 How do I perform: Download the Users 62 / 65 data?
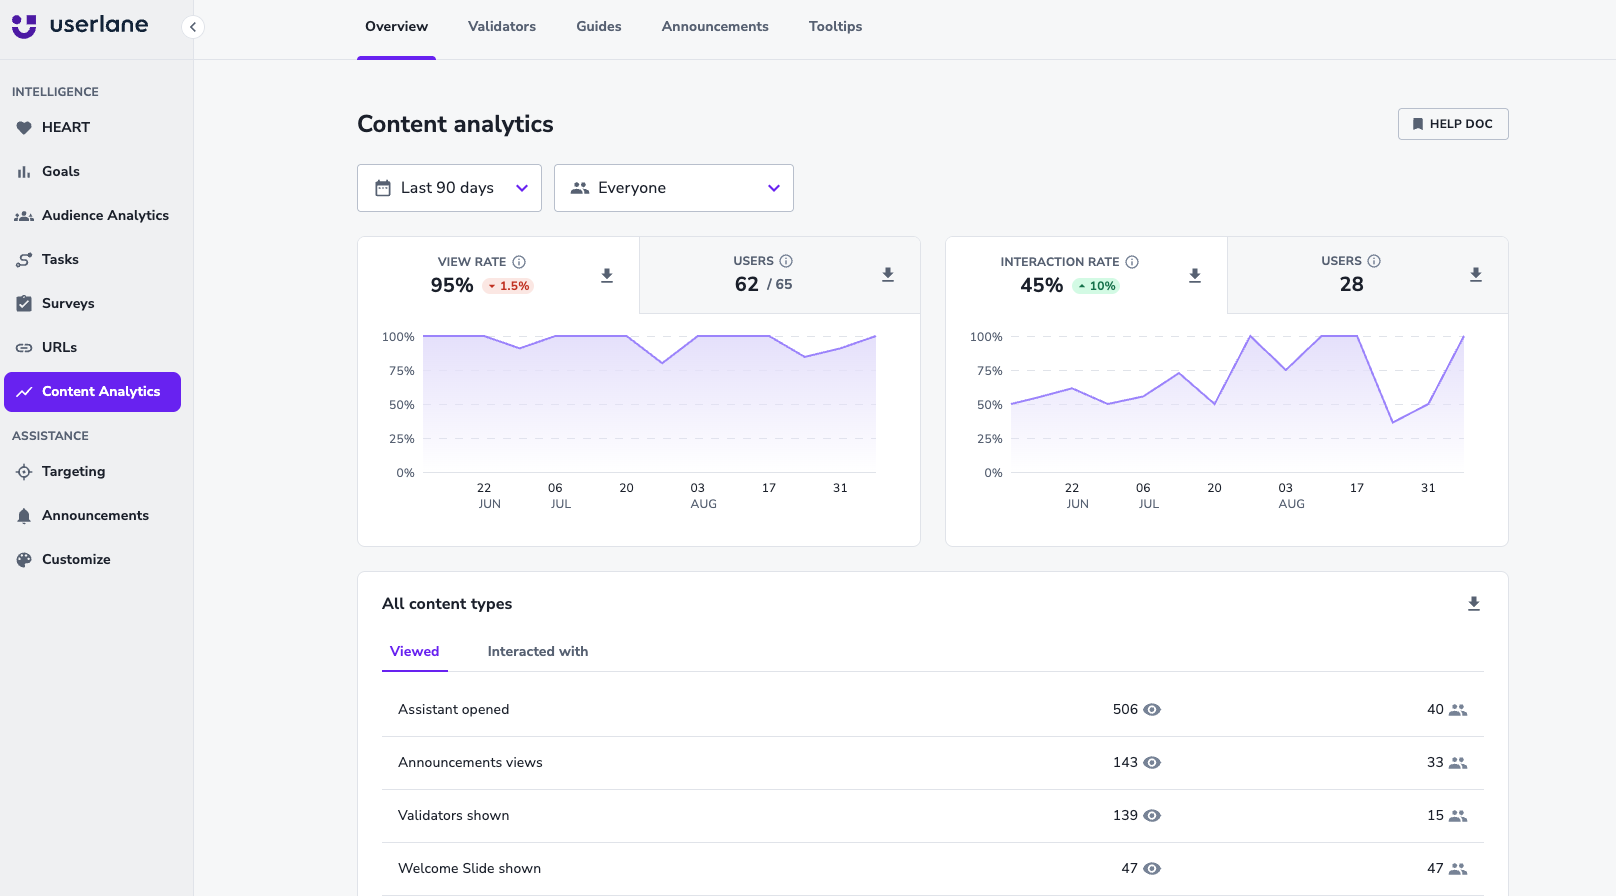coord(888,275)
